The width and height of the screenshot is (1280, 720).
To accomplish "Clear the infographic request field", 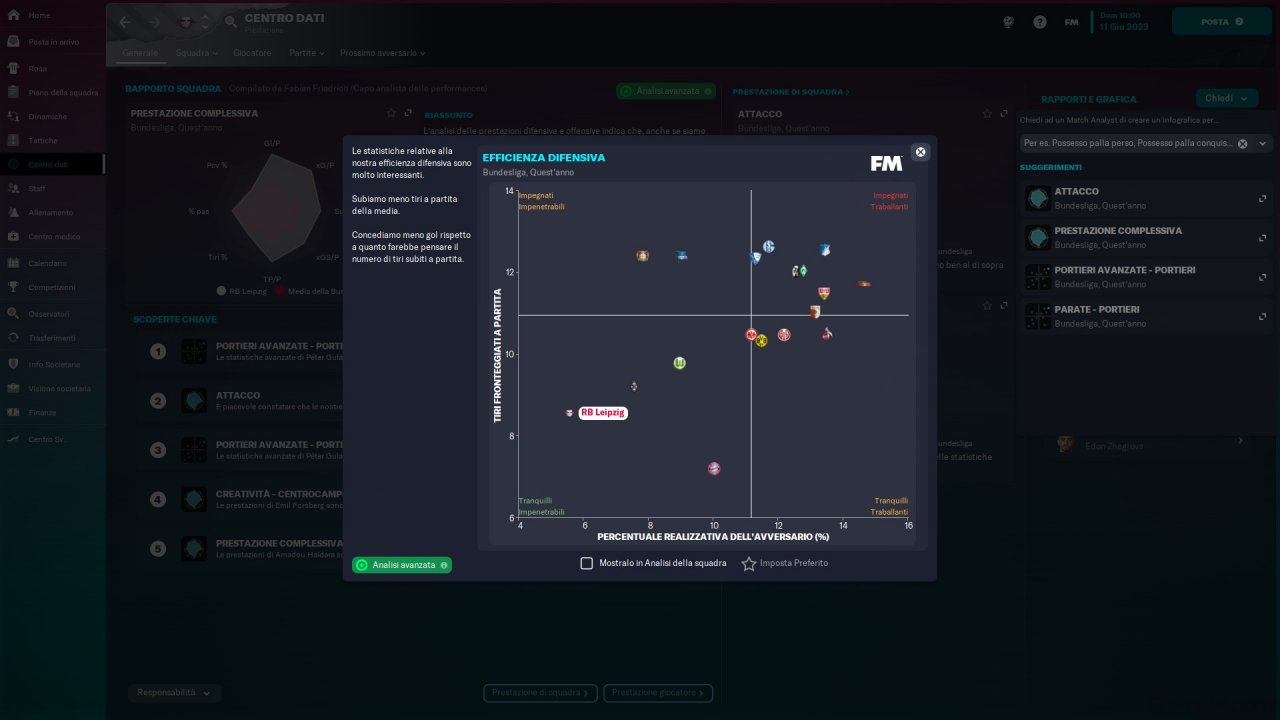I will [1243, 144].
